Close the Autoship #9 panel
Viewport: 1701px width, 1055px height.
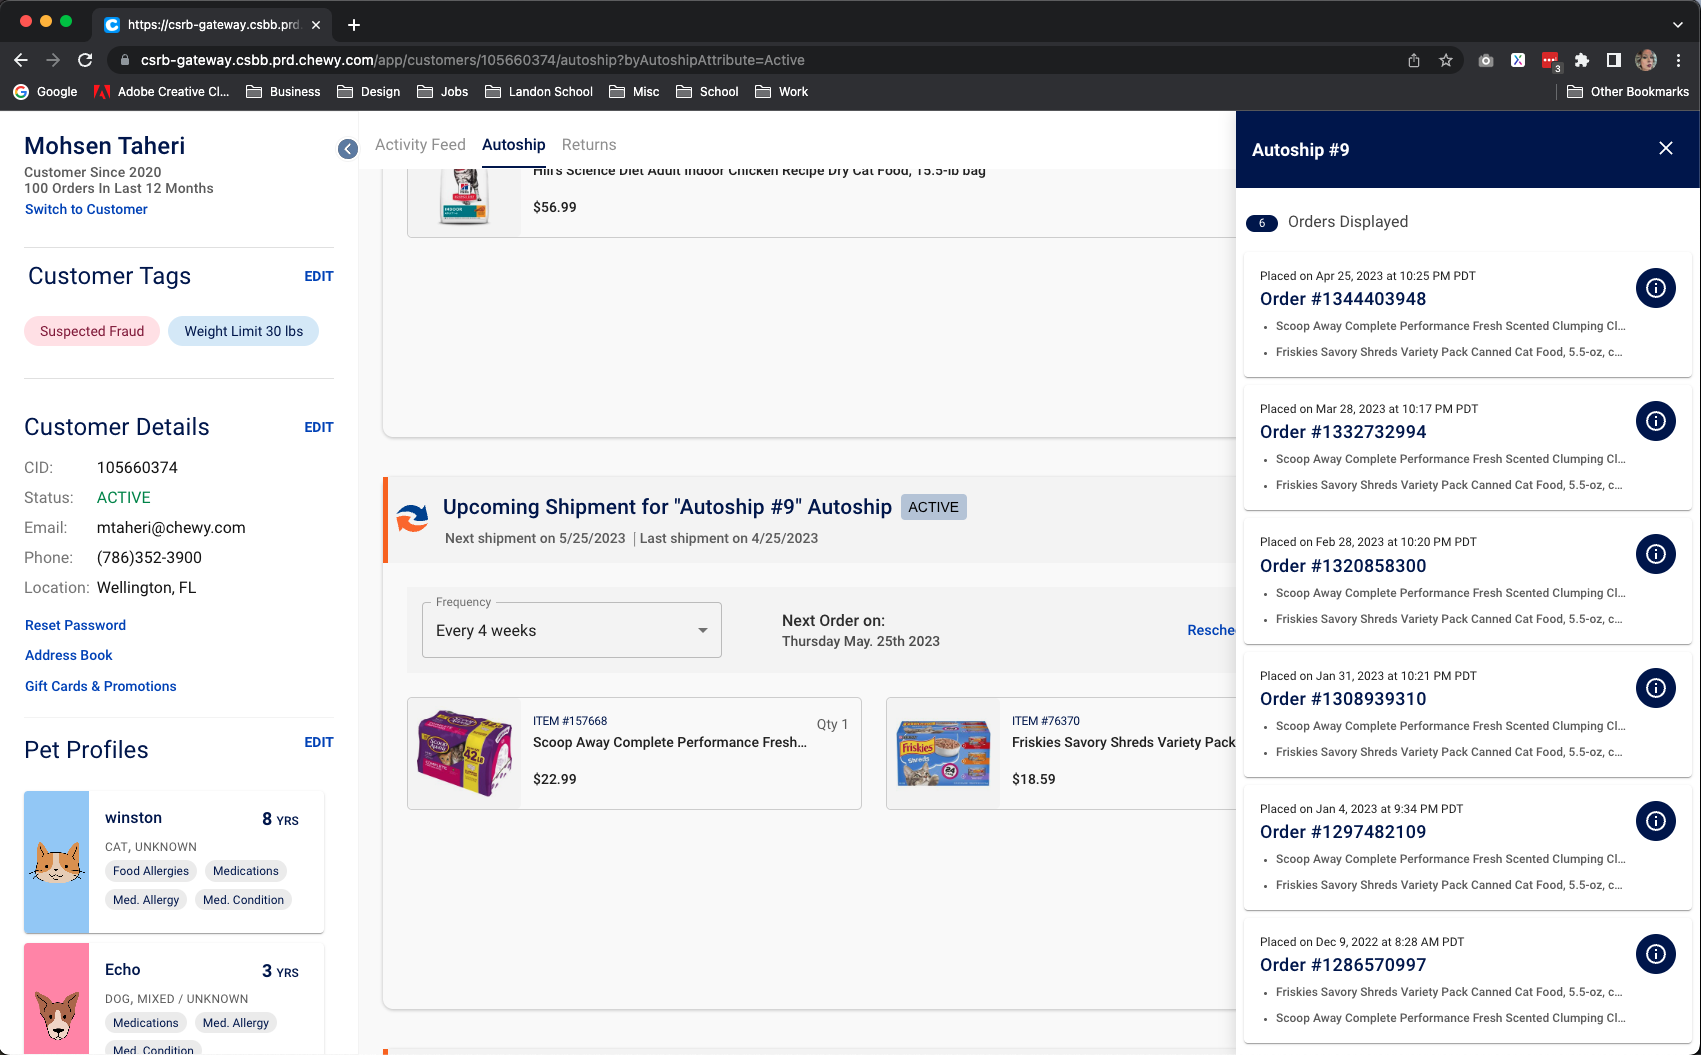coord(1666,148)
